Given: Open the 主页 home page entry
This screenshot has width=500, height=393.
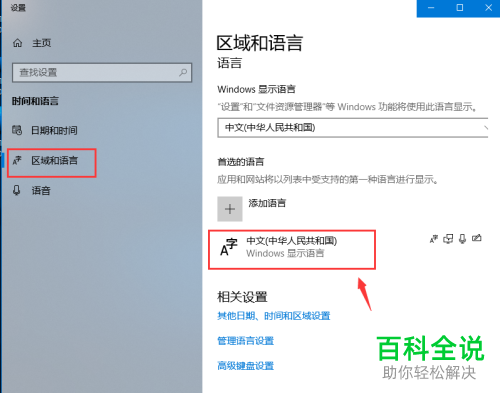Looking at the screenshot, I should click(41, 43).
